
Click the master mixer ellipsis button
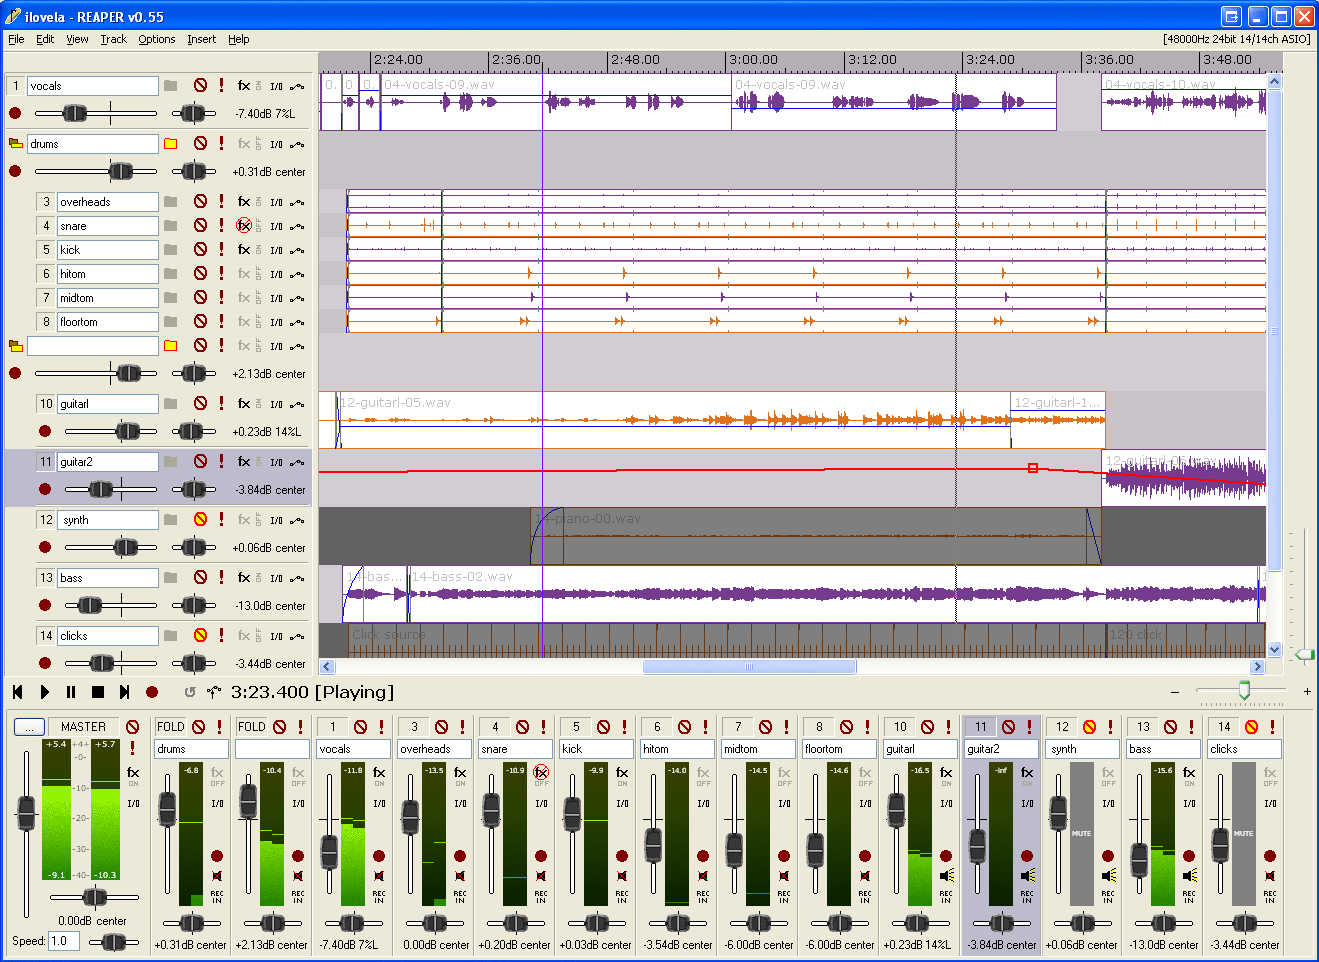click(30, 727)
